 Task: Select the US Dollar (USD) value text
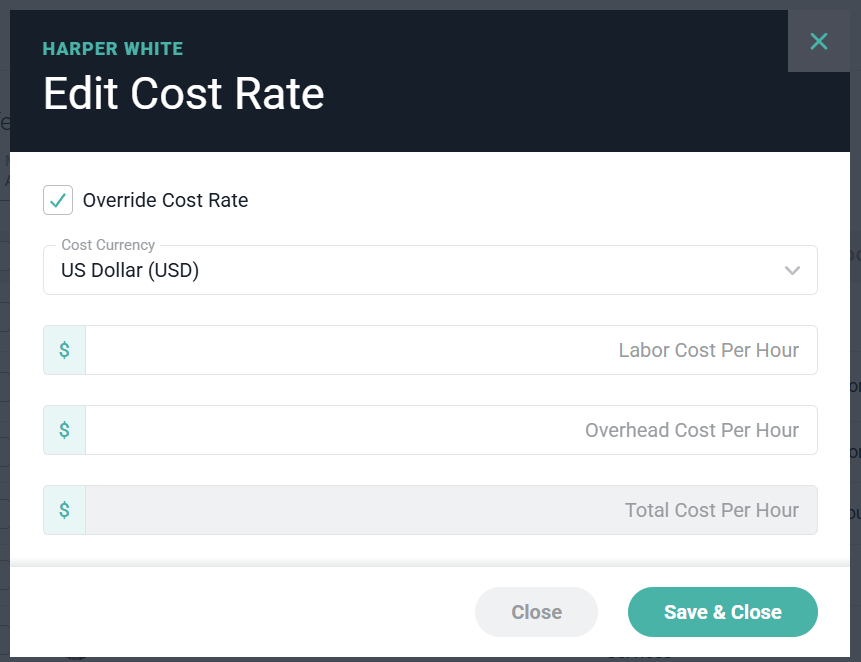pyautogui.click(x=130, y=270)
